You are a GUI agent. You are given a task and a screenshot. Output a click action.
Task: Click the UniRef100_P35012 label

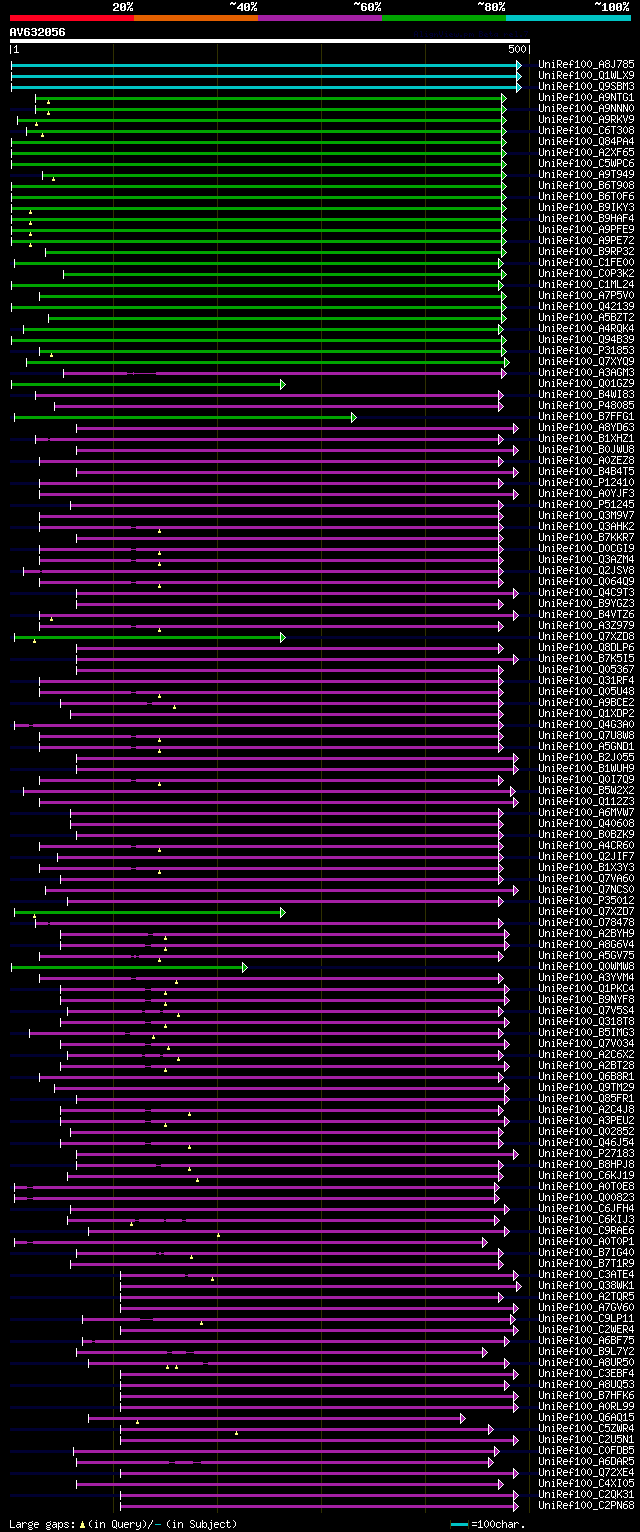click(x=586, y=901)
